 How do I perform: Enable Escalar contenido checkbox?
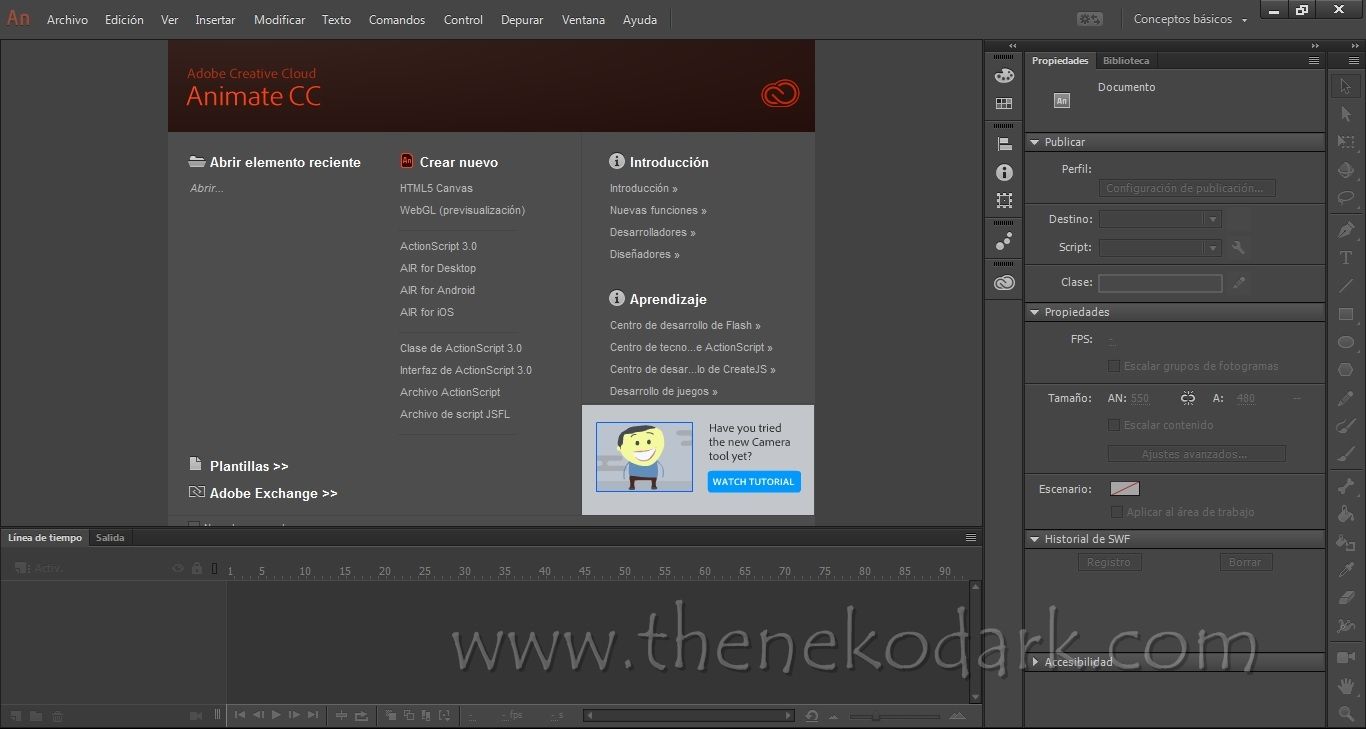(x=1114, y=425)
